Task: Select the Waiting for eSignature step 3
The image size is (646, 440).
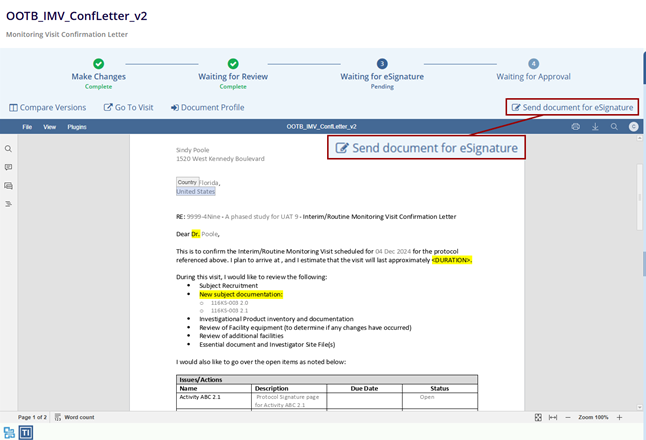Action: click(x=382, y=64)
